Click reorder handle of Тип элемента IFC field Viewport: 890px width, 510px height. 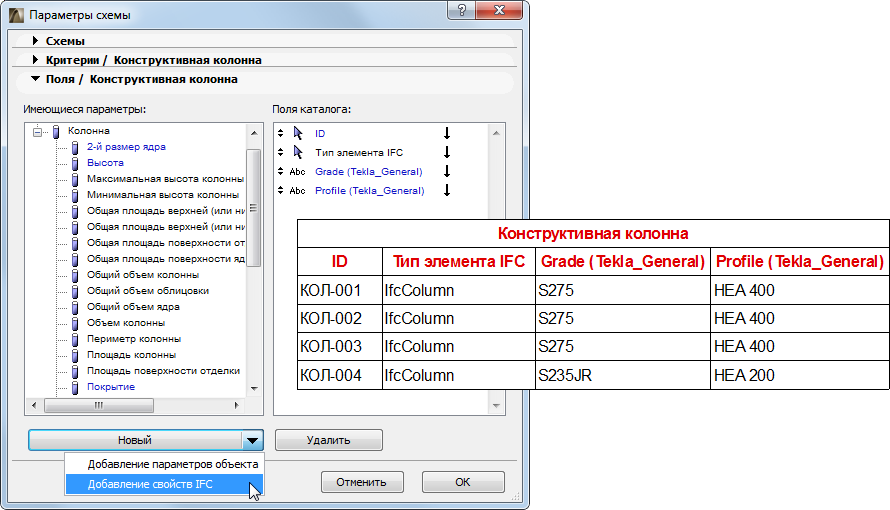coord(280,152)
